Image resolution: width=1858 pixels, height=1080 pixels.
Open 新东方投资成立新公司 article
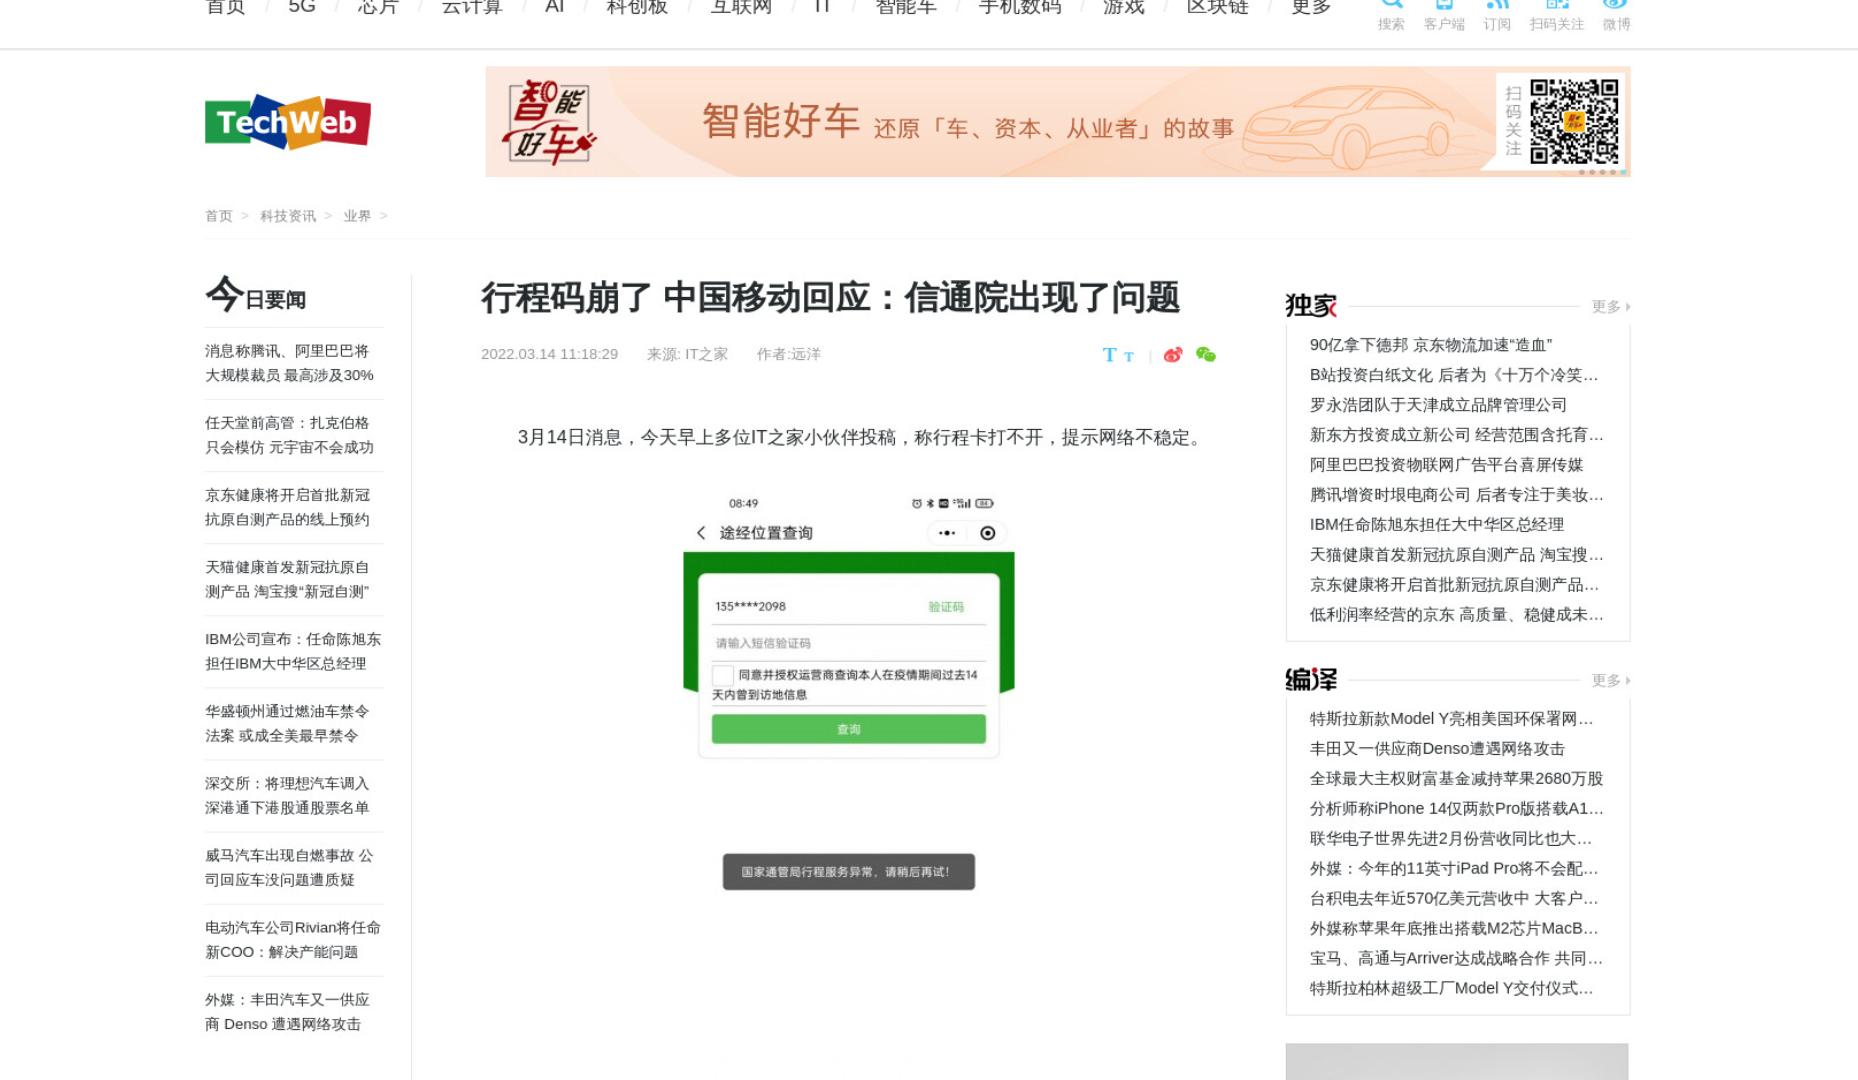pyautogui.click(x=1456, y=435)
